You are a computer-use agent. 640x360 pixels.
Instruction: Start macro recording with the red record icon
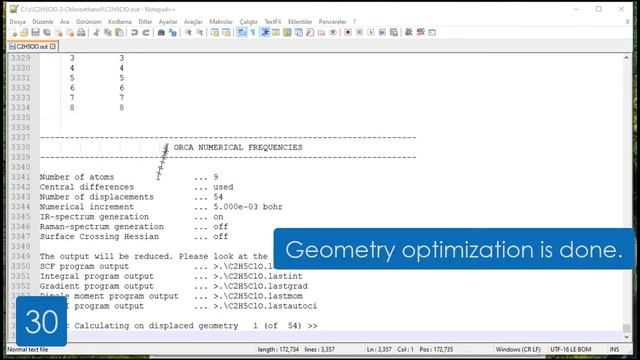click(348, 33)
